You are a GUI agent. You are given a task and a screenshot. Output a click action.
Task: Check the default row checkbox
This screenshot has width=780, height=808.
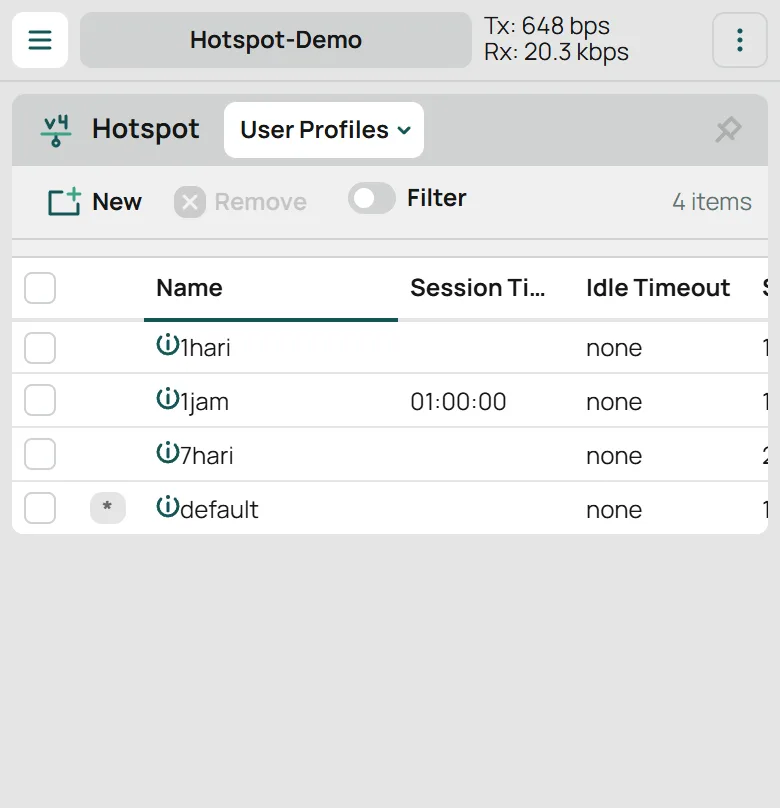click(40, 508)
